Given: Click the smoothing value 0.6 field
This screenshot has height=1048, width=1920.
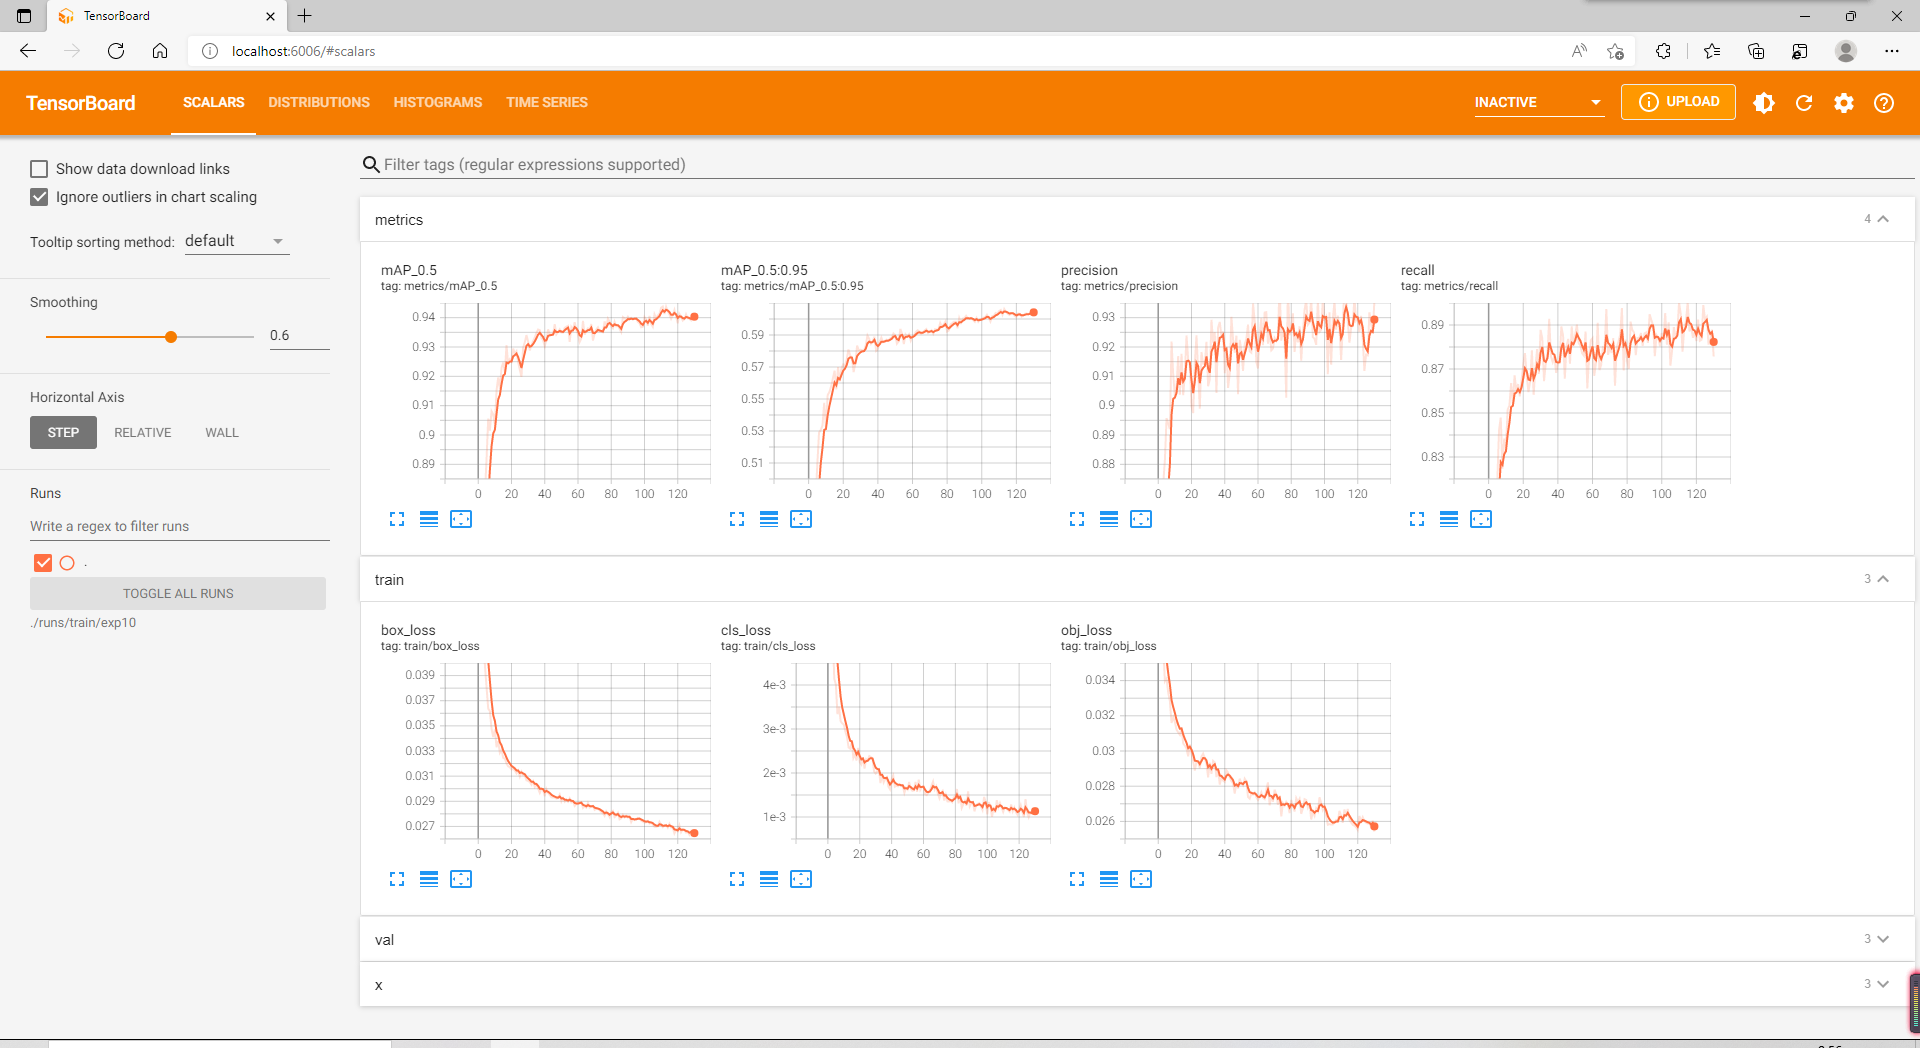Looking at the screenshot, I should click(299, 336).
